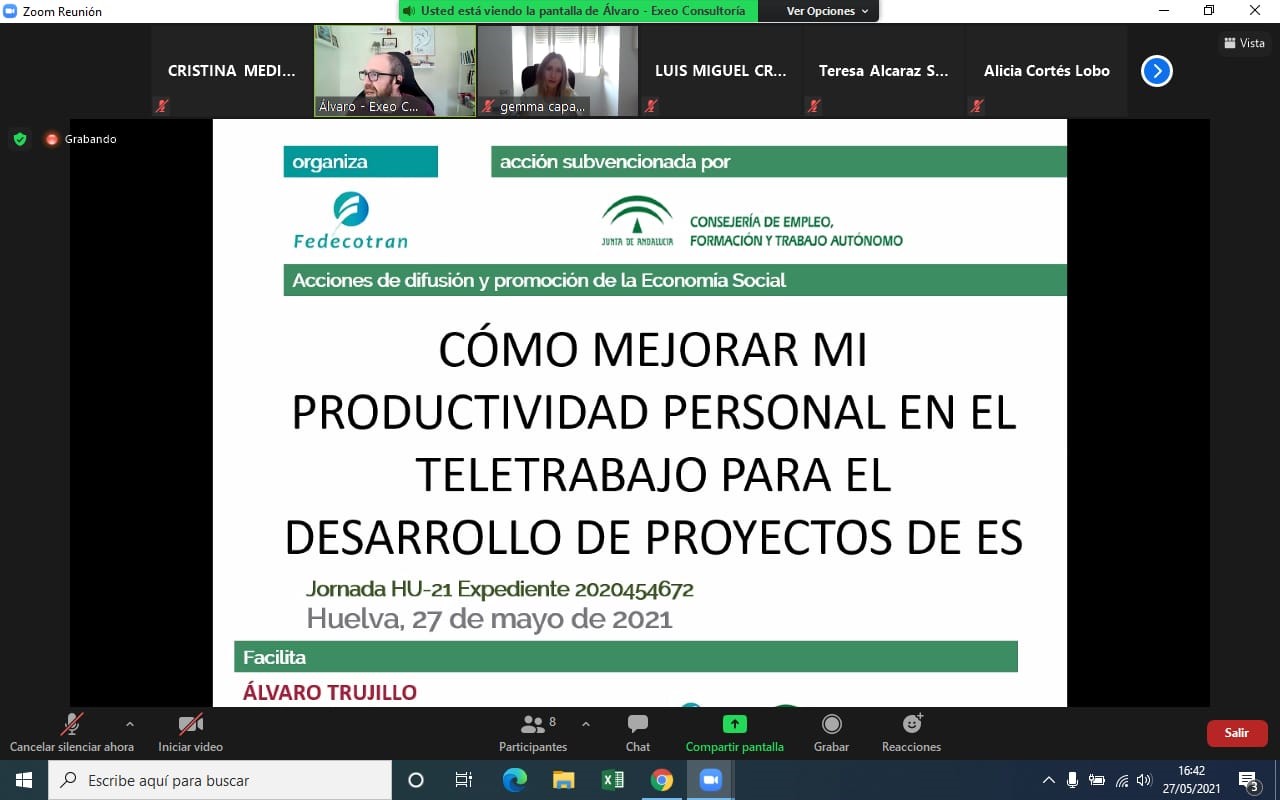Image resolution: width=1280 pixels, height=800 pixels.
Task: Click muted mic icon on Teresa's tile
Action: coord(813,106)
